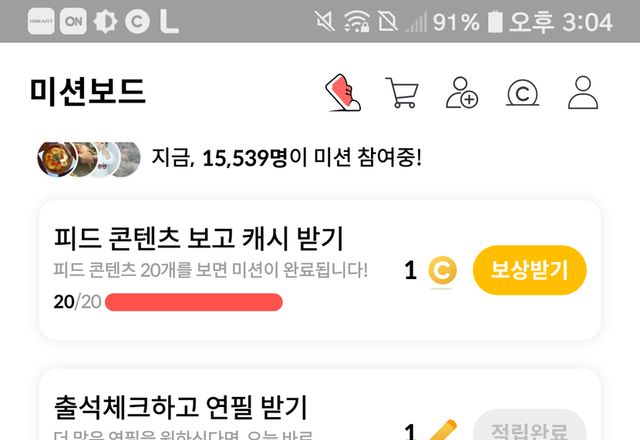Tap the 15,539명이 미션 참여중 text
The image size is (640, 440).
pyautogui.click(x=312, y=158)
